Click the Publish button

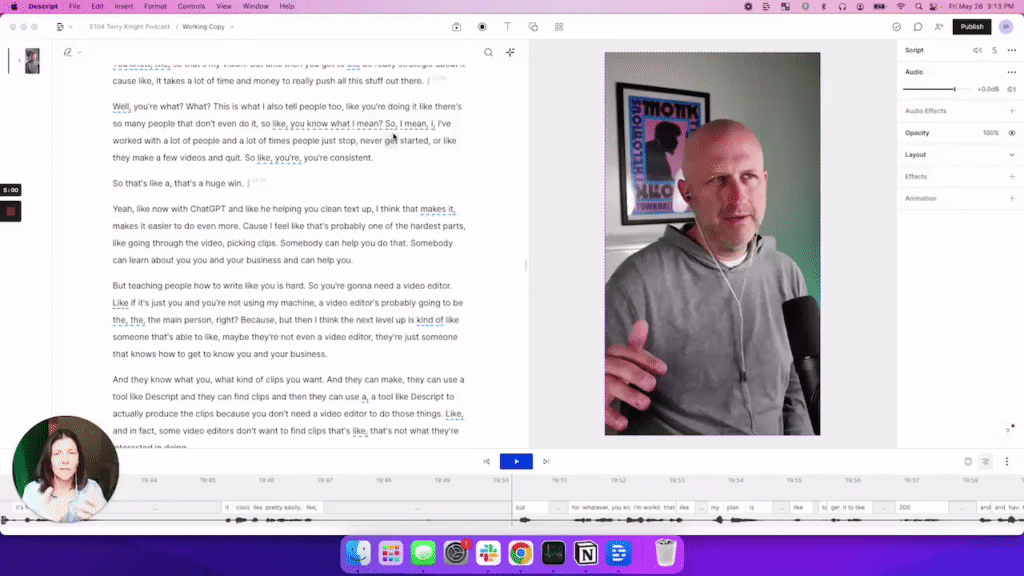[971, 27]
